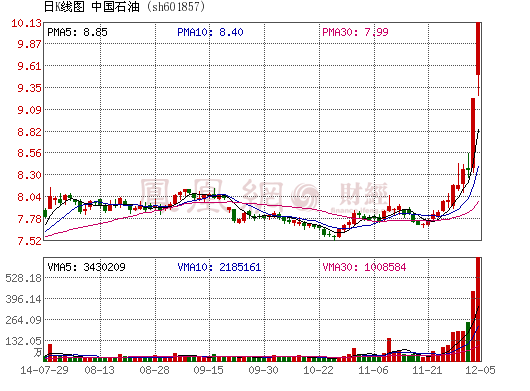Click the 7.78 price axis label
Screen dimensions: 530x391
pos(29,219)
